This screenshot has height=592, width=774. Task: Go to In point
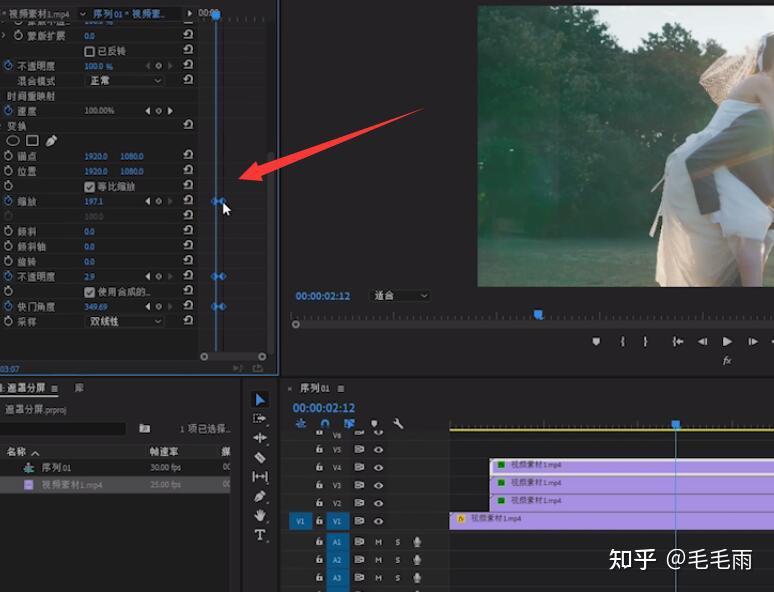click(678, 341)
